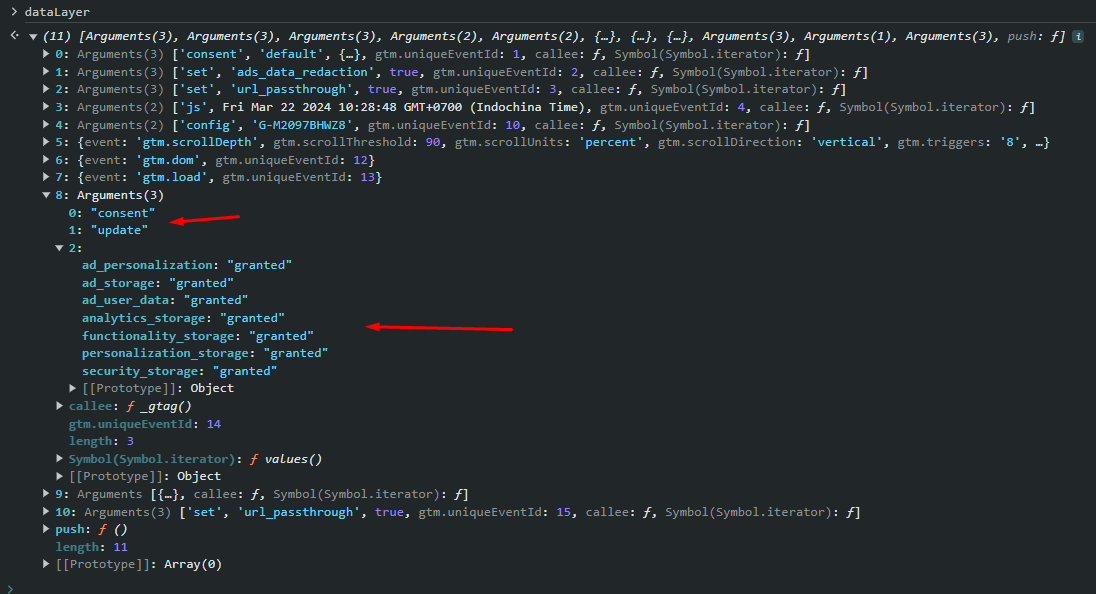Click the gtm.scrollThreshold value 90
This screenshot has width=1096, height=594.
(x=433, y=142)
